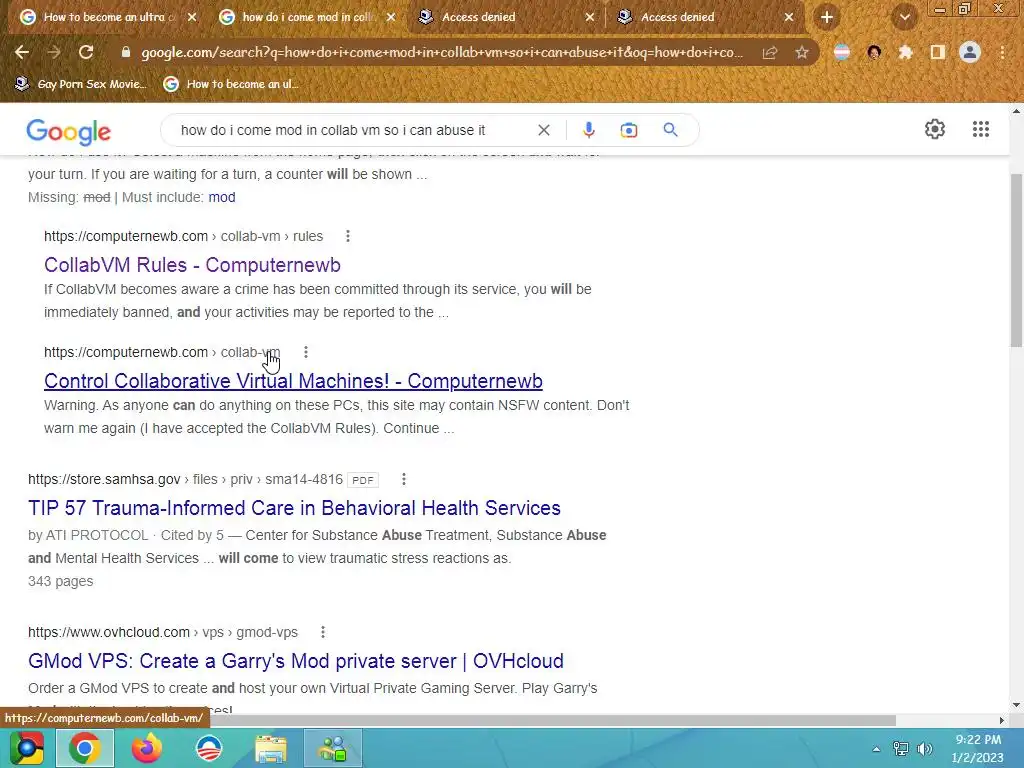Screen dimensions: 1024x768
Task: Click the forward navigation arrow
Action: pyautogui.click(x=54, y=52)
